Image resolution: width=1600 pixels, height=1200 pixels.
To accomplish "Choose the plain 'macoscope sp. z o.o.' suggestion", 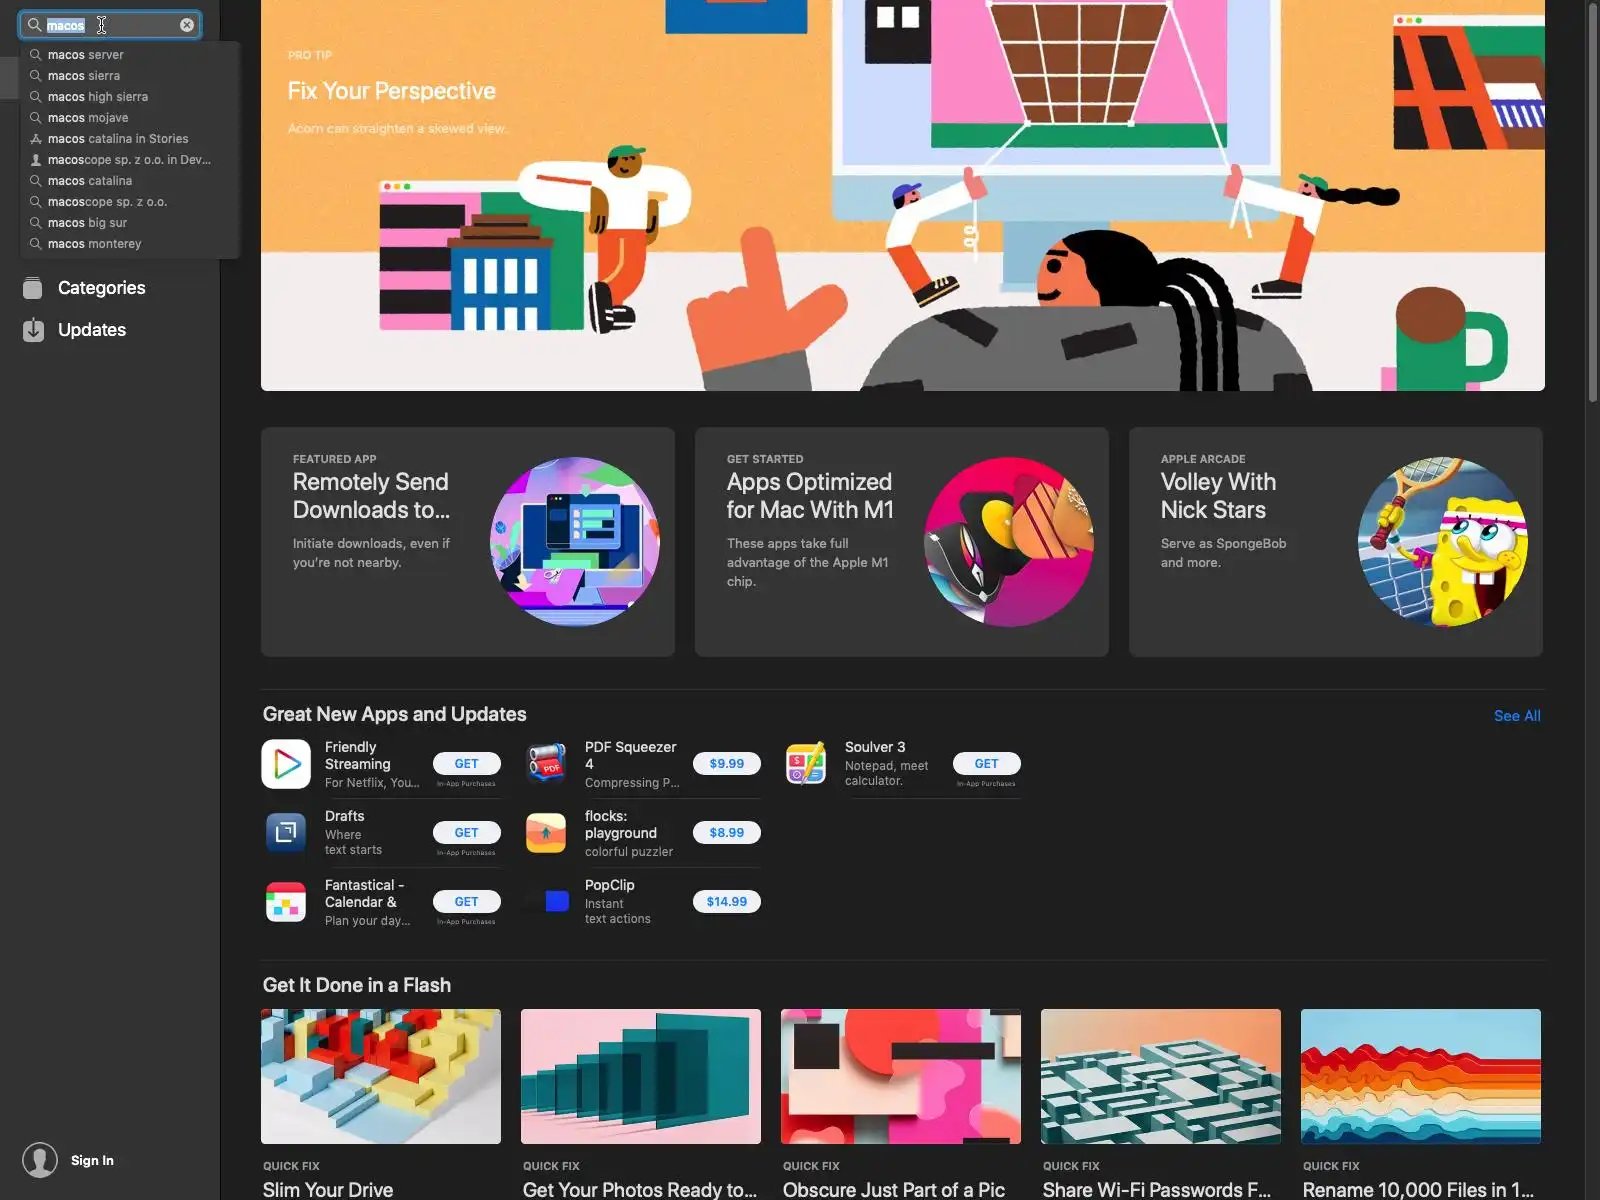I will [x=130, y=202].
